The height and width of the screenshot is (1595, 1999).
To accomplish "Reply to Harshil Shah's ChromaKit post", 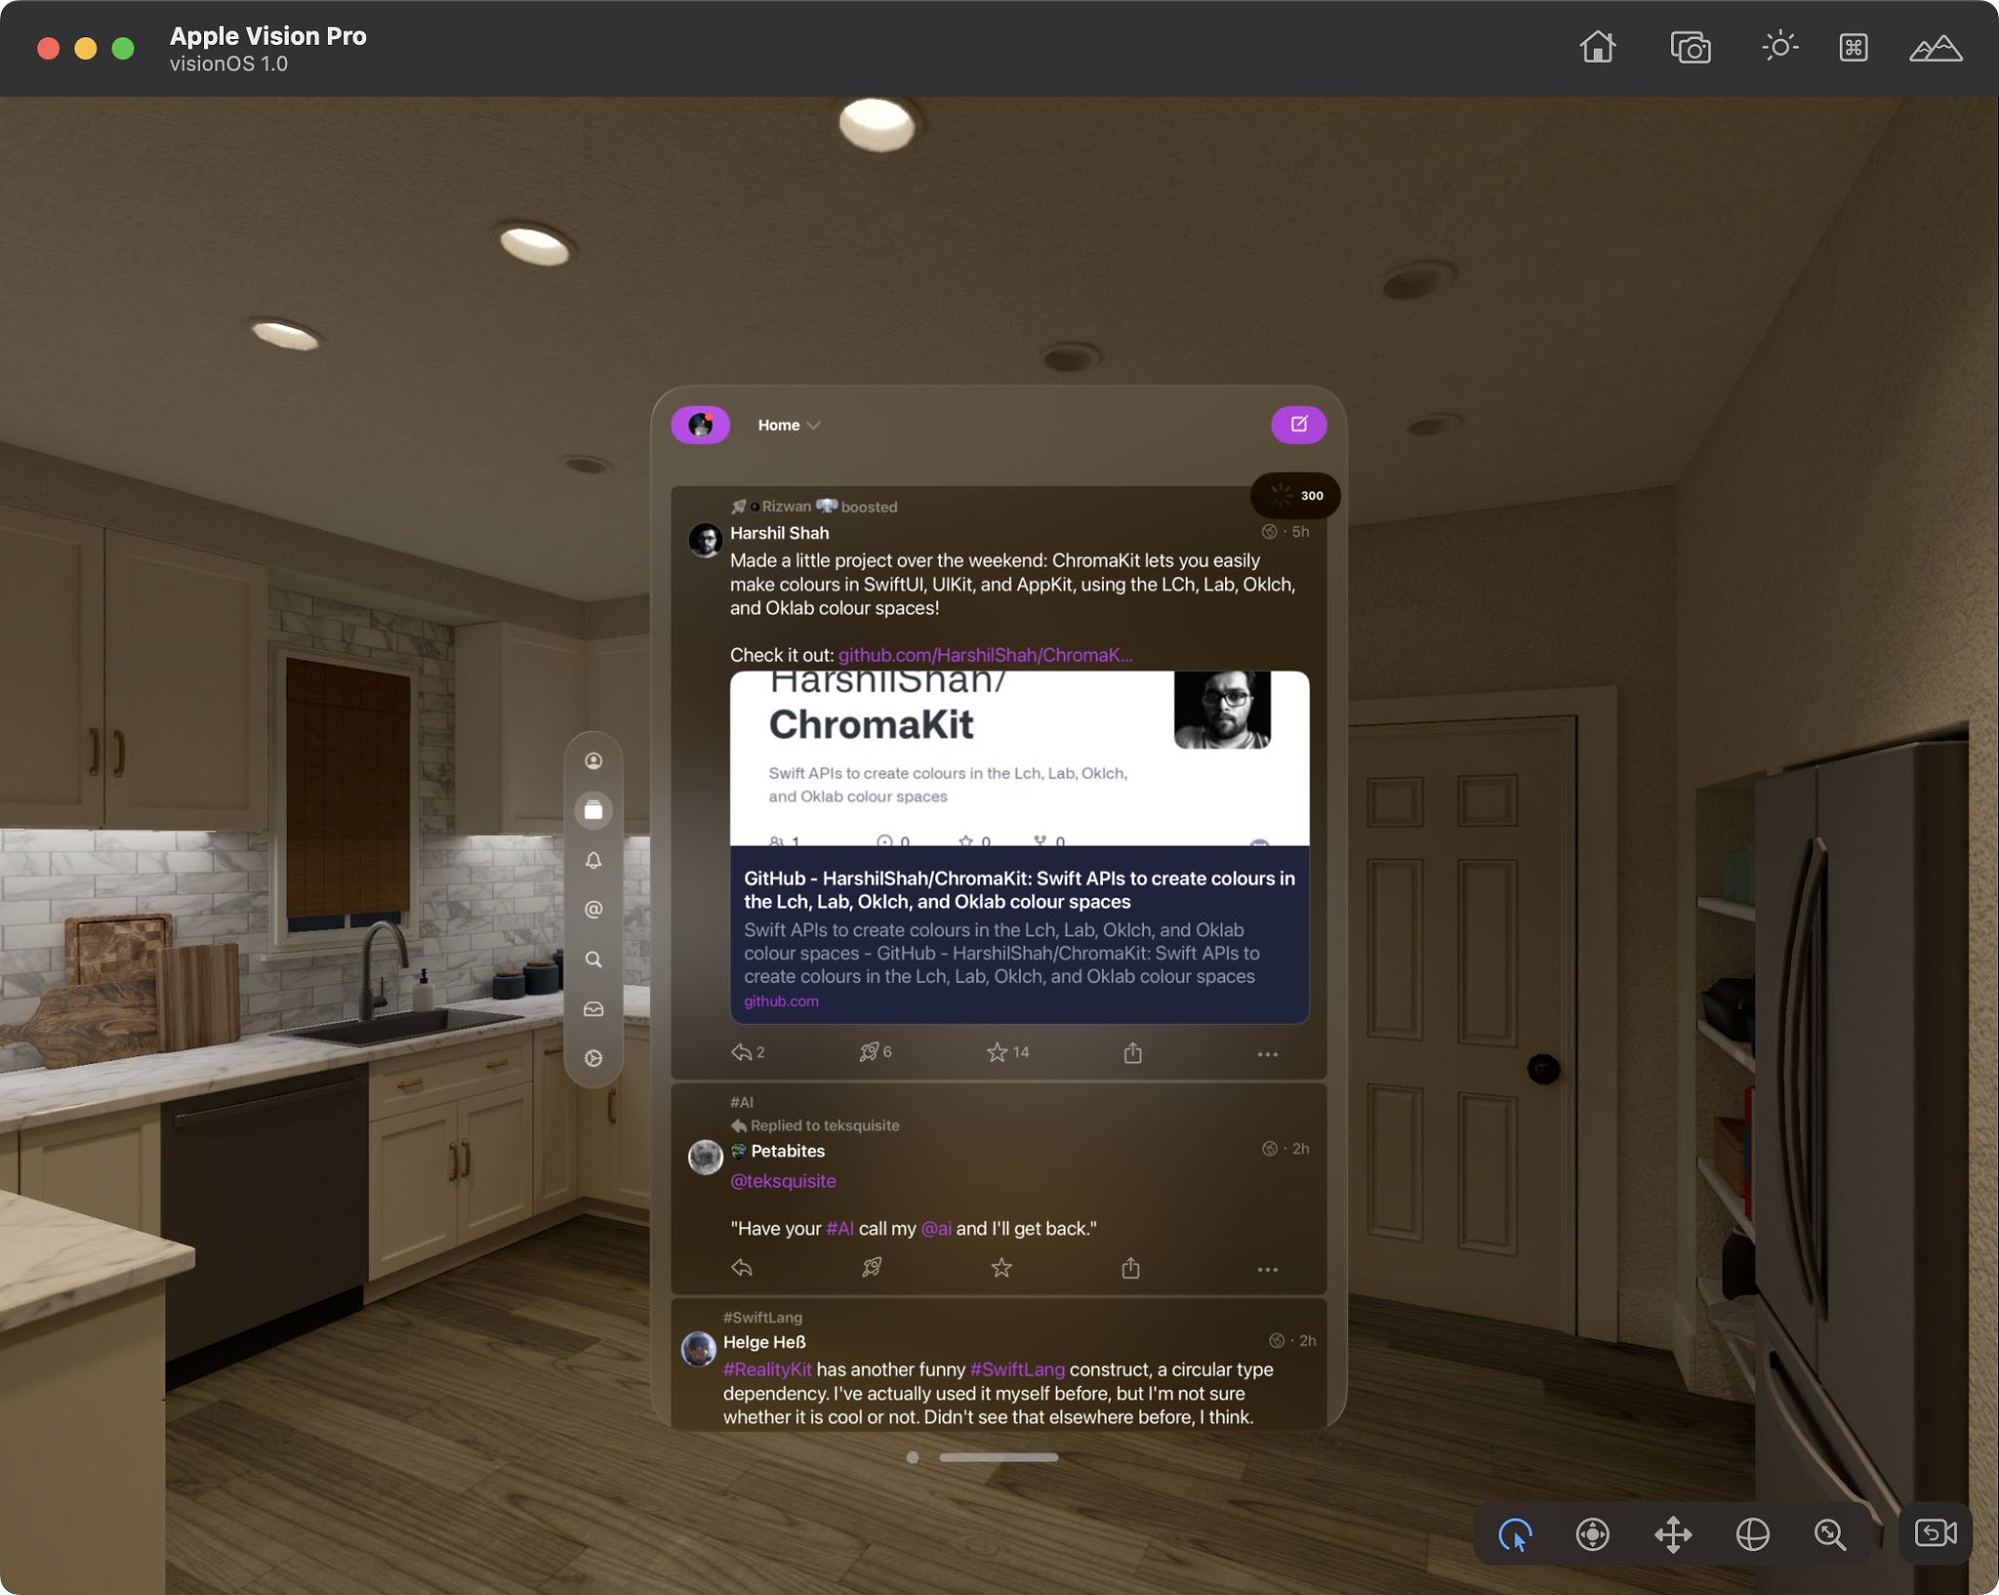I will [747, 1052].
